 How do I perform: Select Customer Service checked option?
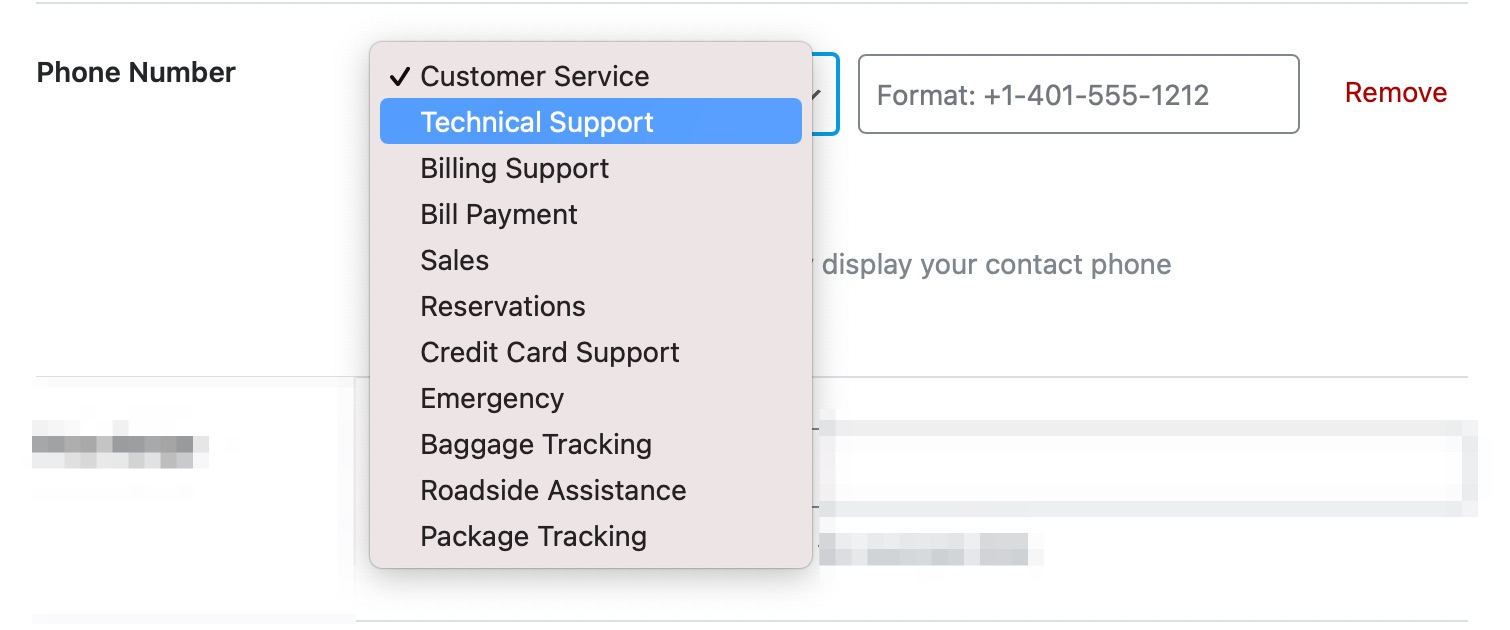point(590,76)
